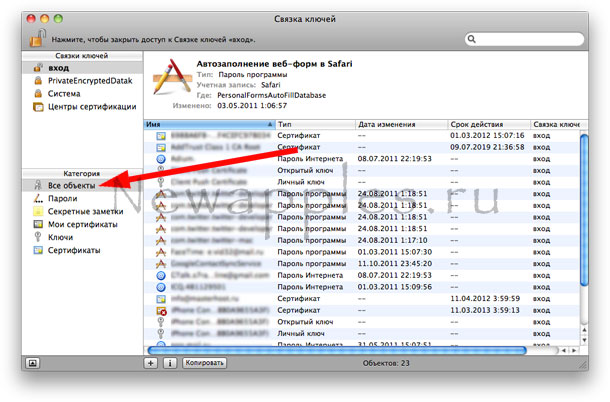Open the 'Ключи' category

(x=60, y=238)
